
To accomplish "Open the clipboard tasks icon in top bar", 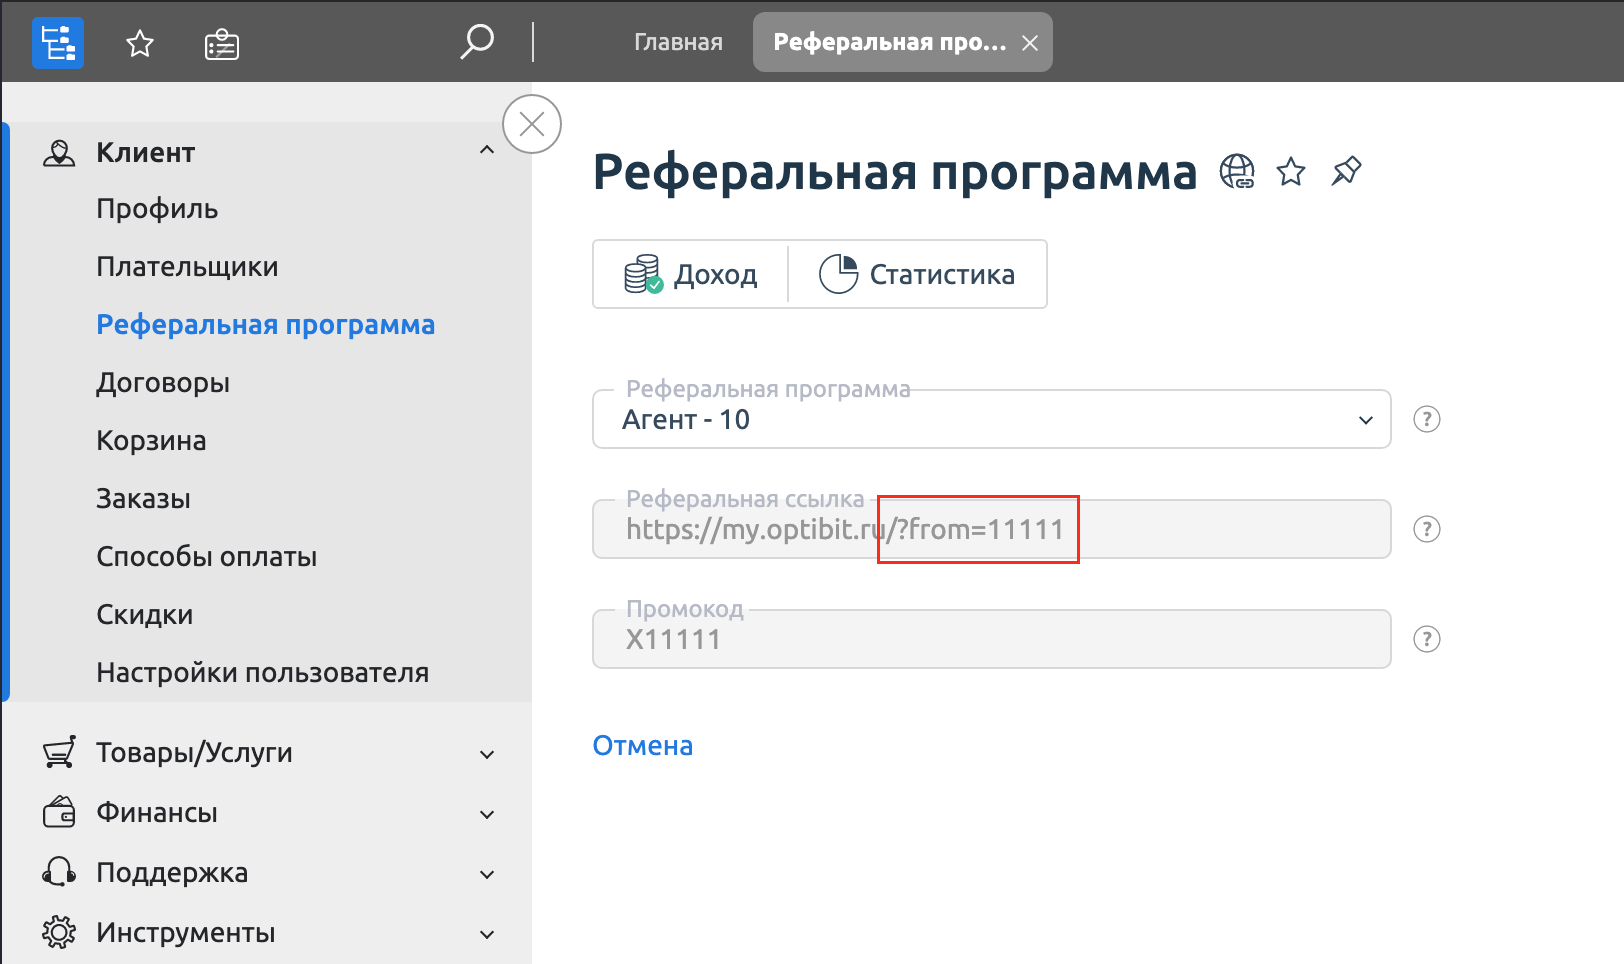I will [x=222, y=44].
